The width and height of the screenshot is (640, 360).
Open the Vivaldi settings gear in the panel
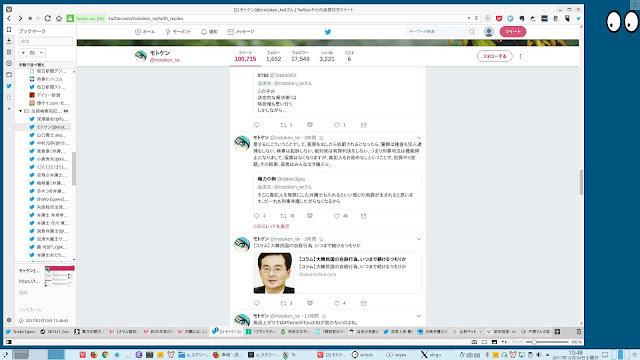9,320
